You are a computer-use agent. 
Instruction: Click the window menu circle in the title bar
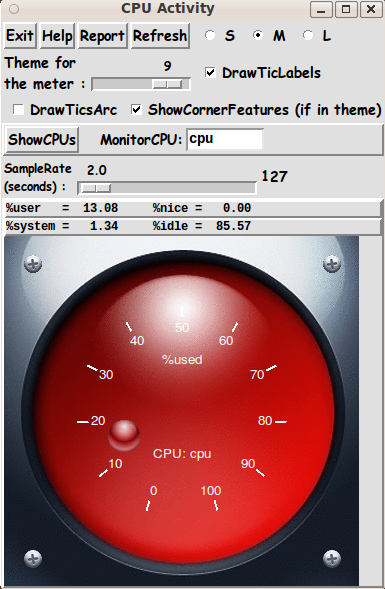(14, 9)
